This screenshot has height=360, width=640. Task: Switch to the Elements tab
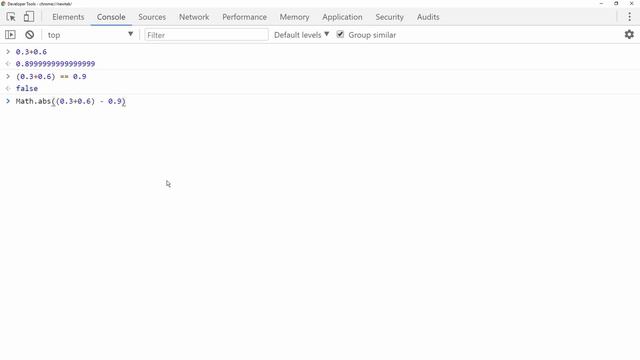tap(68, 17)
